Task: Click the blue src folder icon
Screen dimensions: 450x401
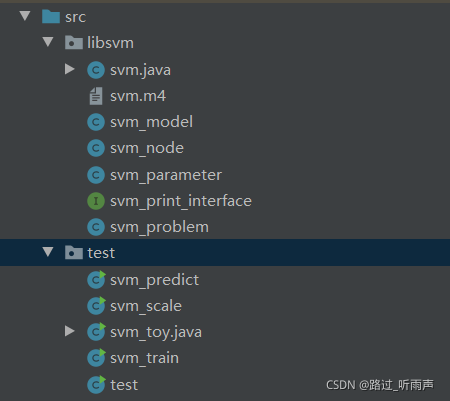Action: (51, 17)
